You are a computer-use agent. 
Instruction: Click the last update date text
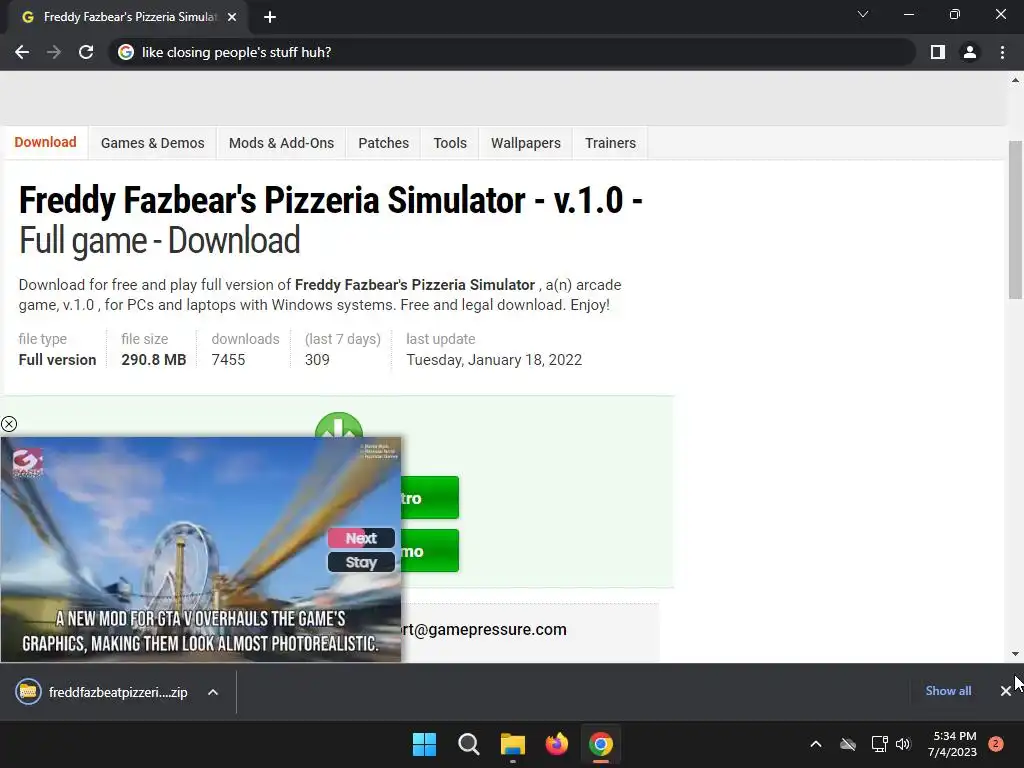[494, 360]
